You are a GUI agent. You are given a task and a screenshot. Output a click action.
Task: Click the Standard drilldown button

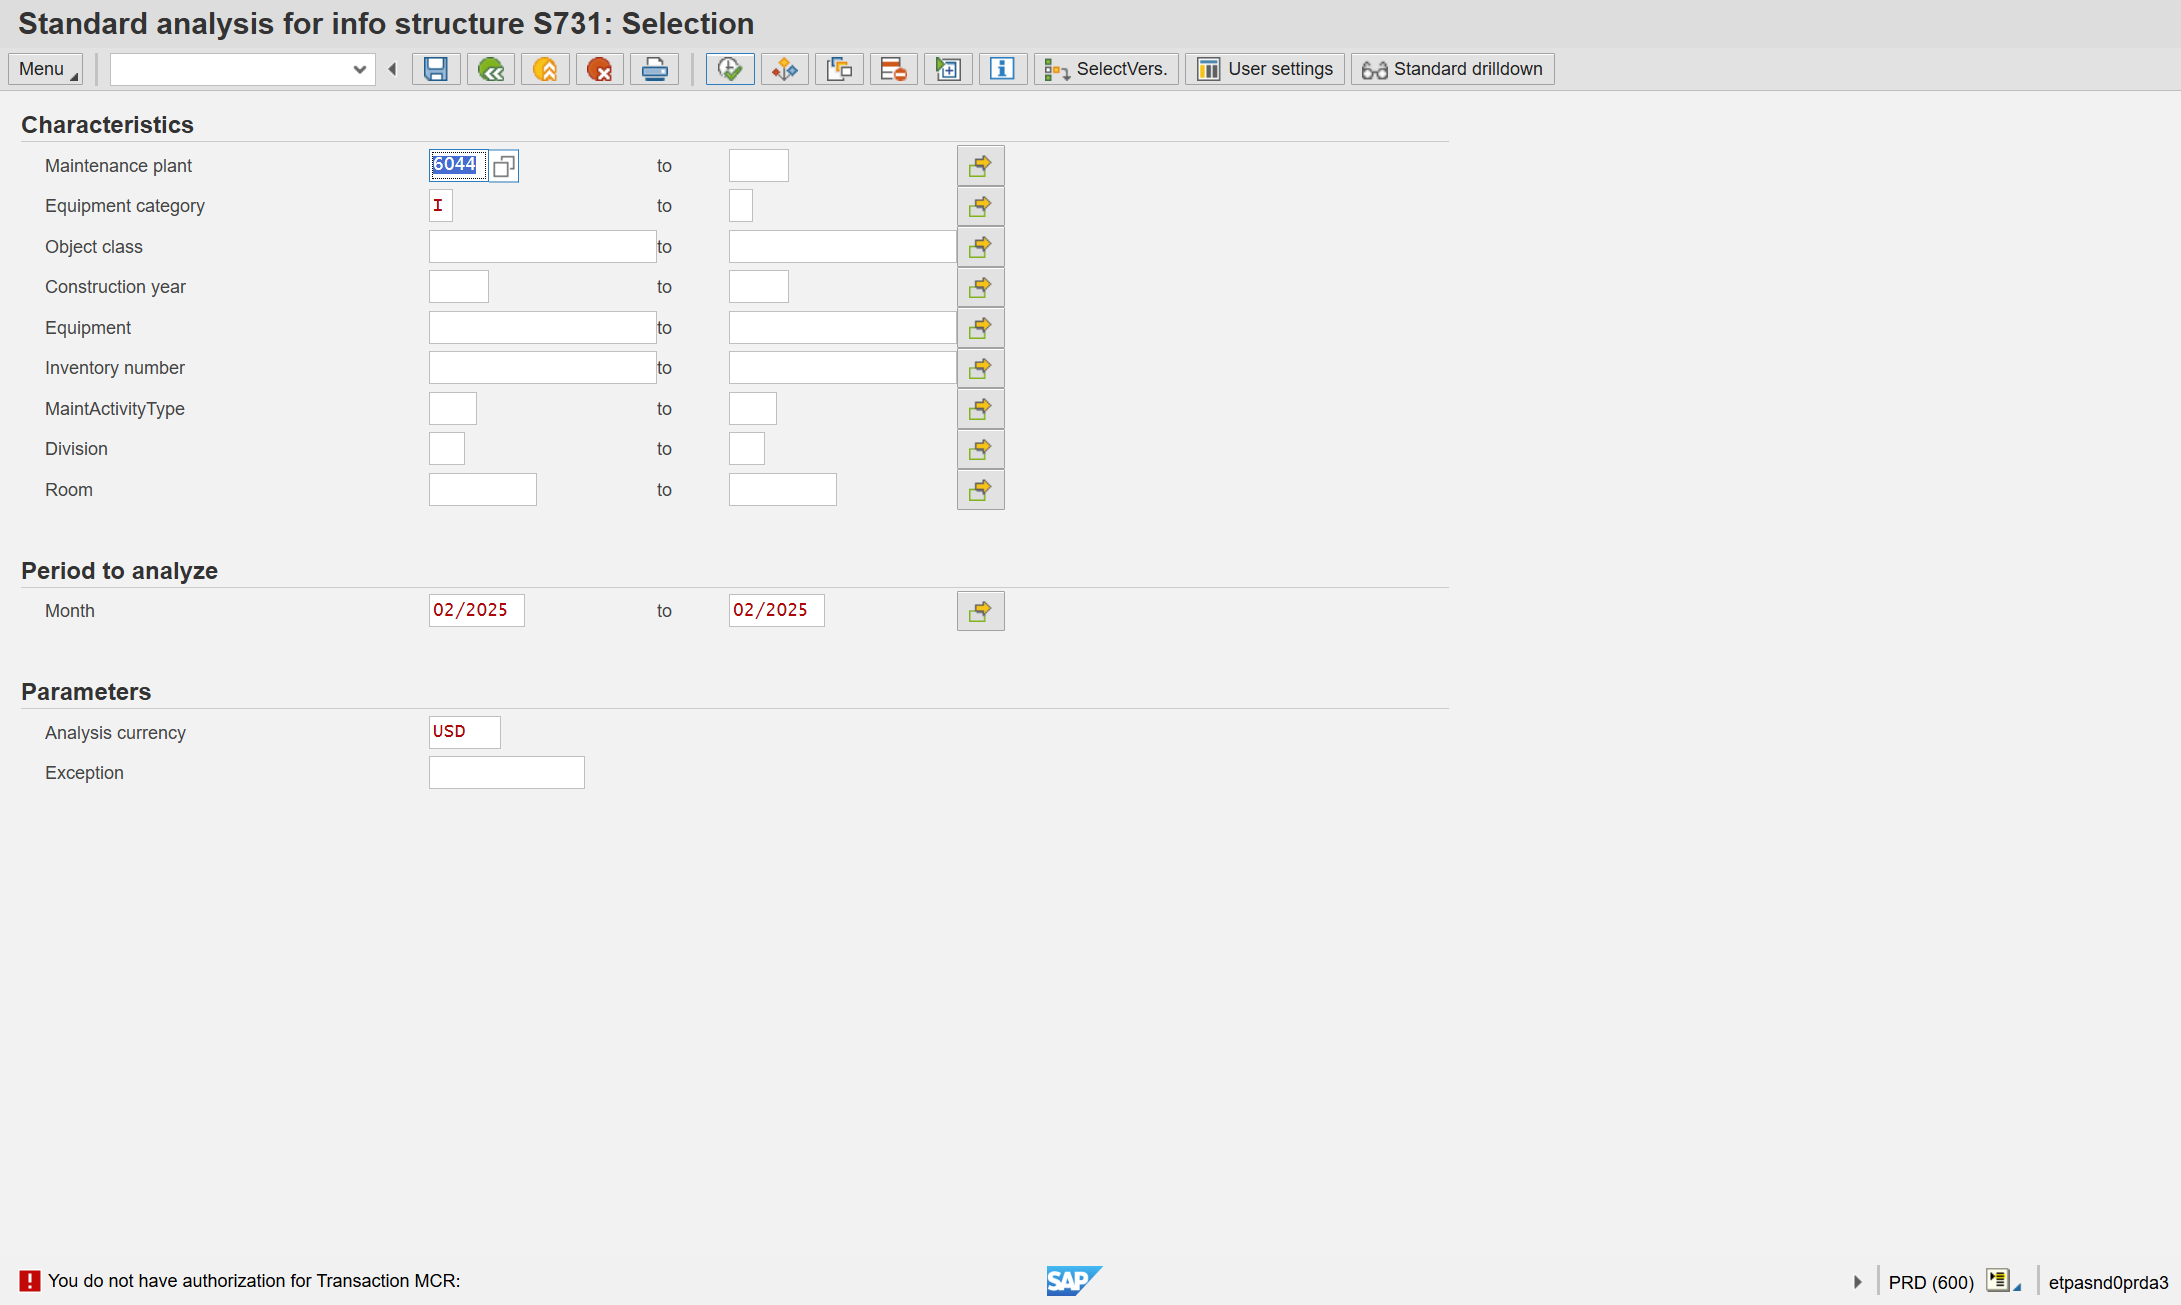pyautogui.click(x=1453, y=69)
